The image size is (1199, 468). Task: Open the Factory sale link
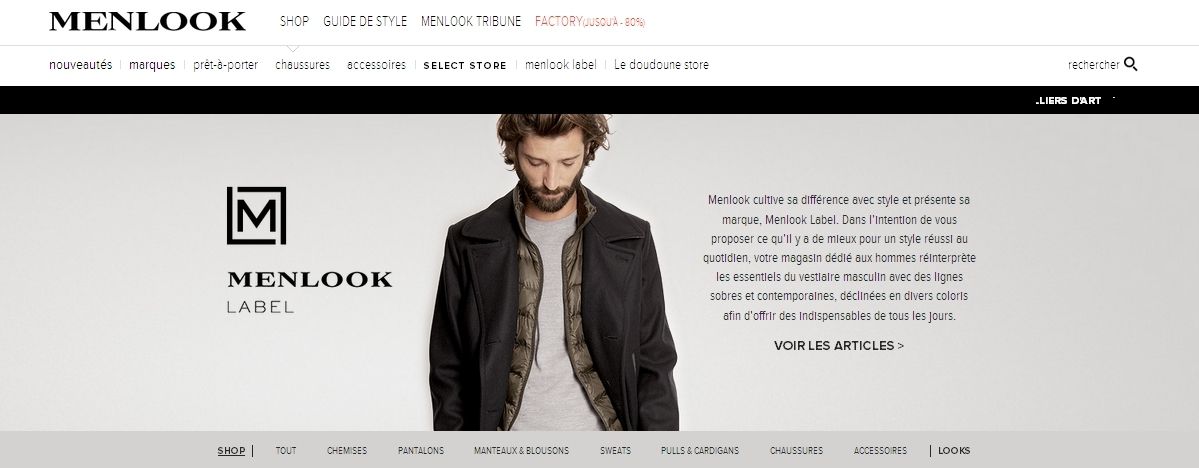[590, 21]
